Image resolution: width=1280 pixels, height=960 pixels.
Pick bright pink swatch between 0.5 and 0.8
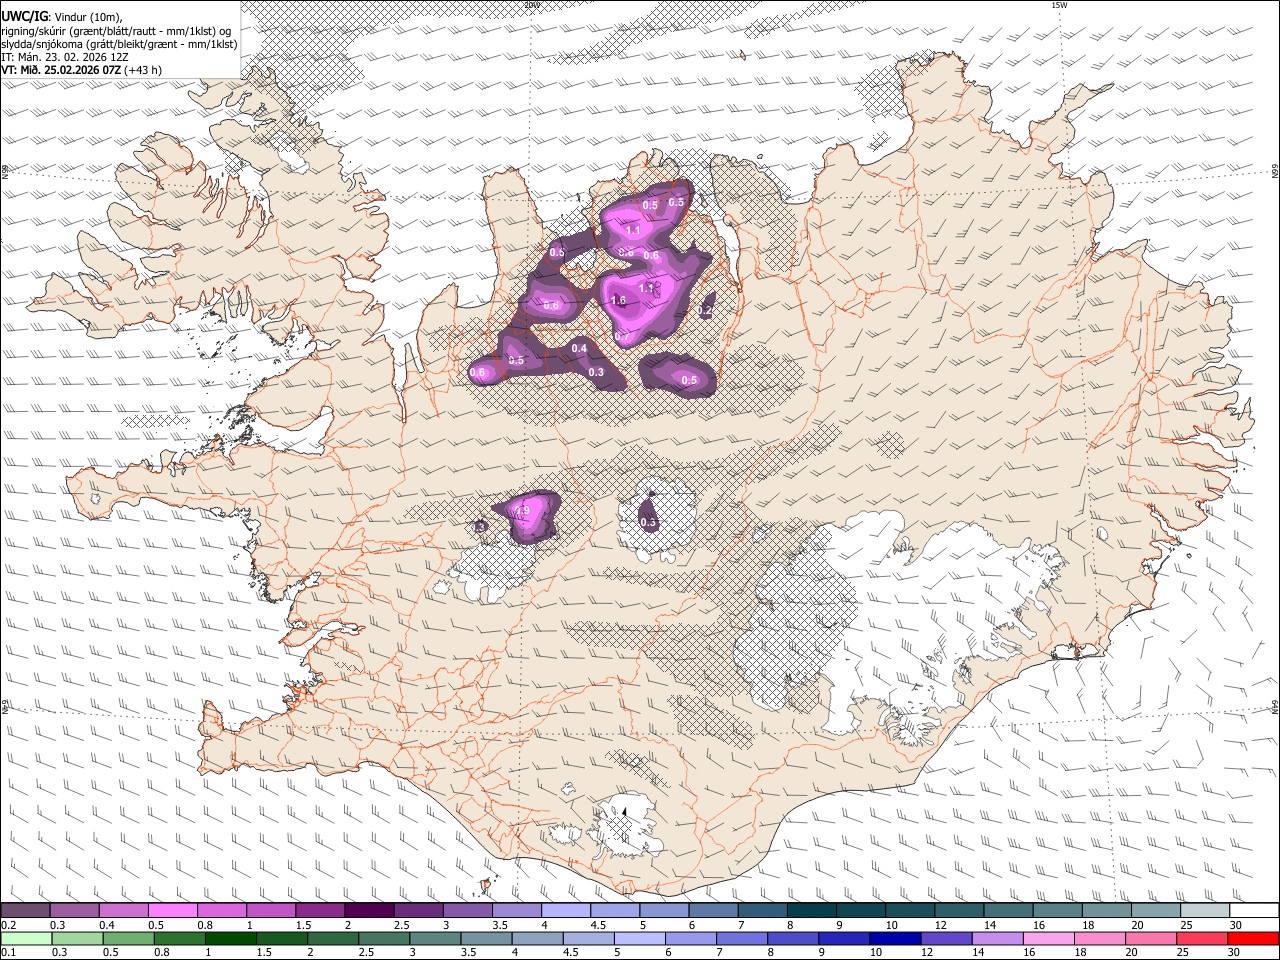click(173, 910)
